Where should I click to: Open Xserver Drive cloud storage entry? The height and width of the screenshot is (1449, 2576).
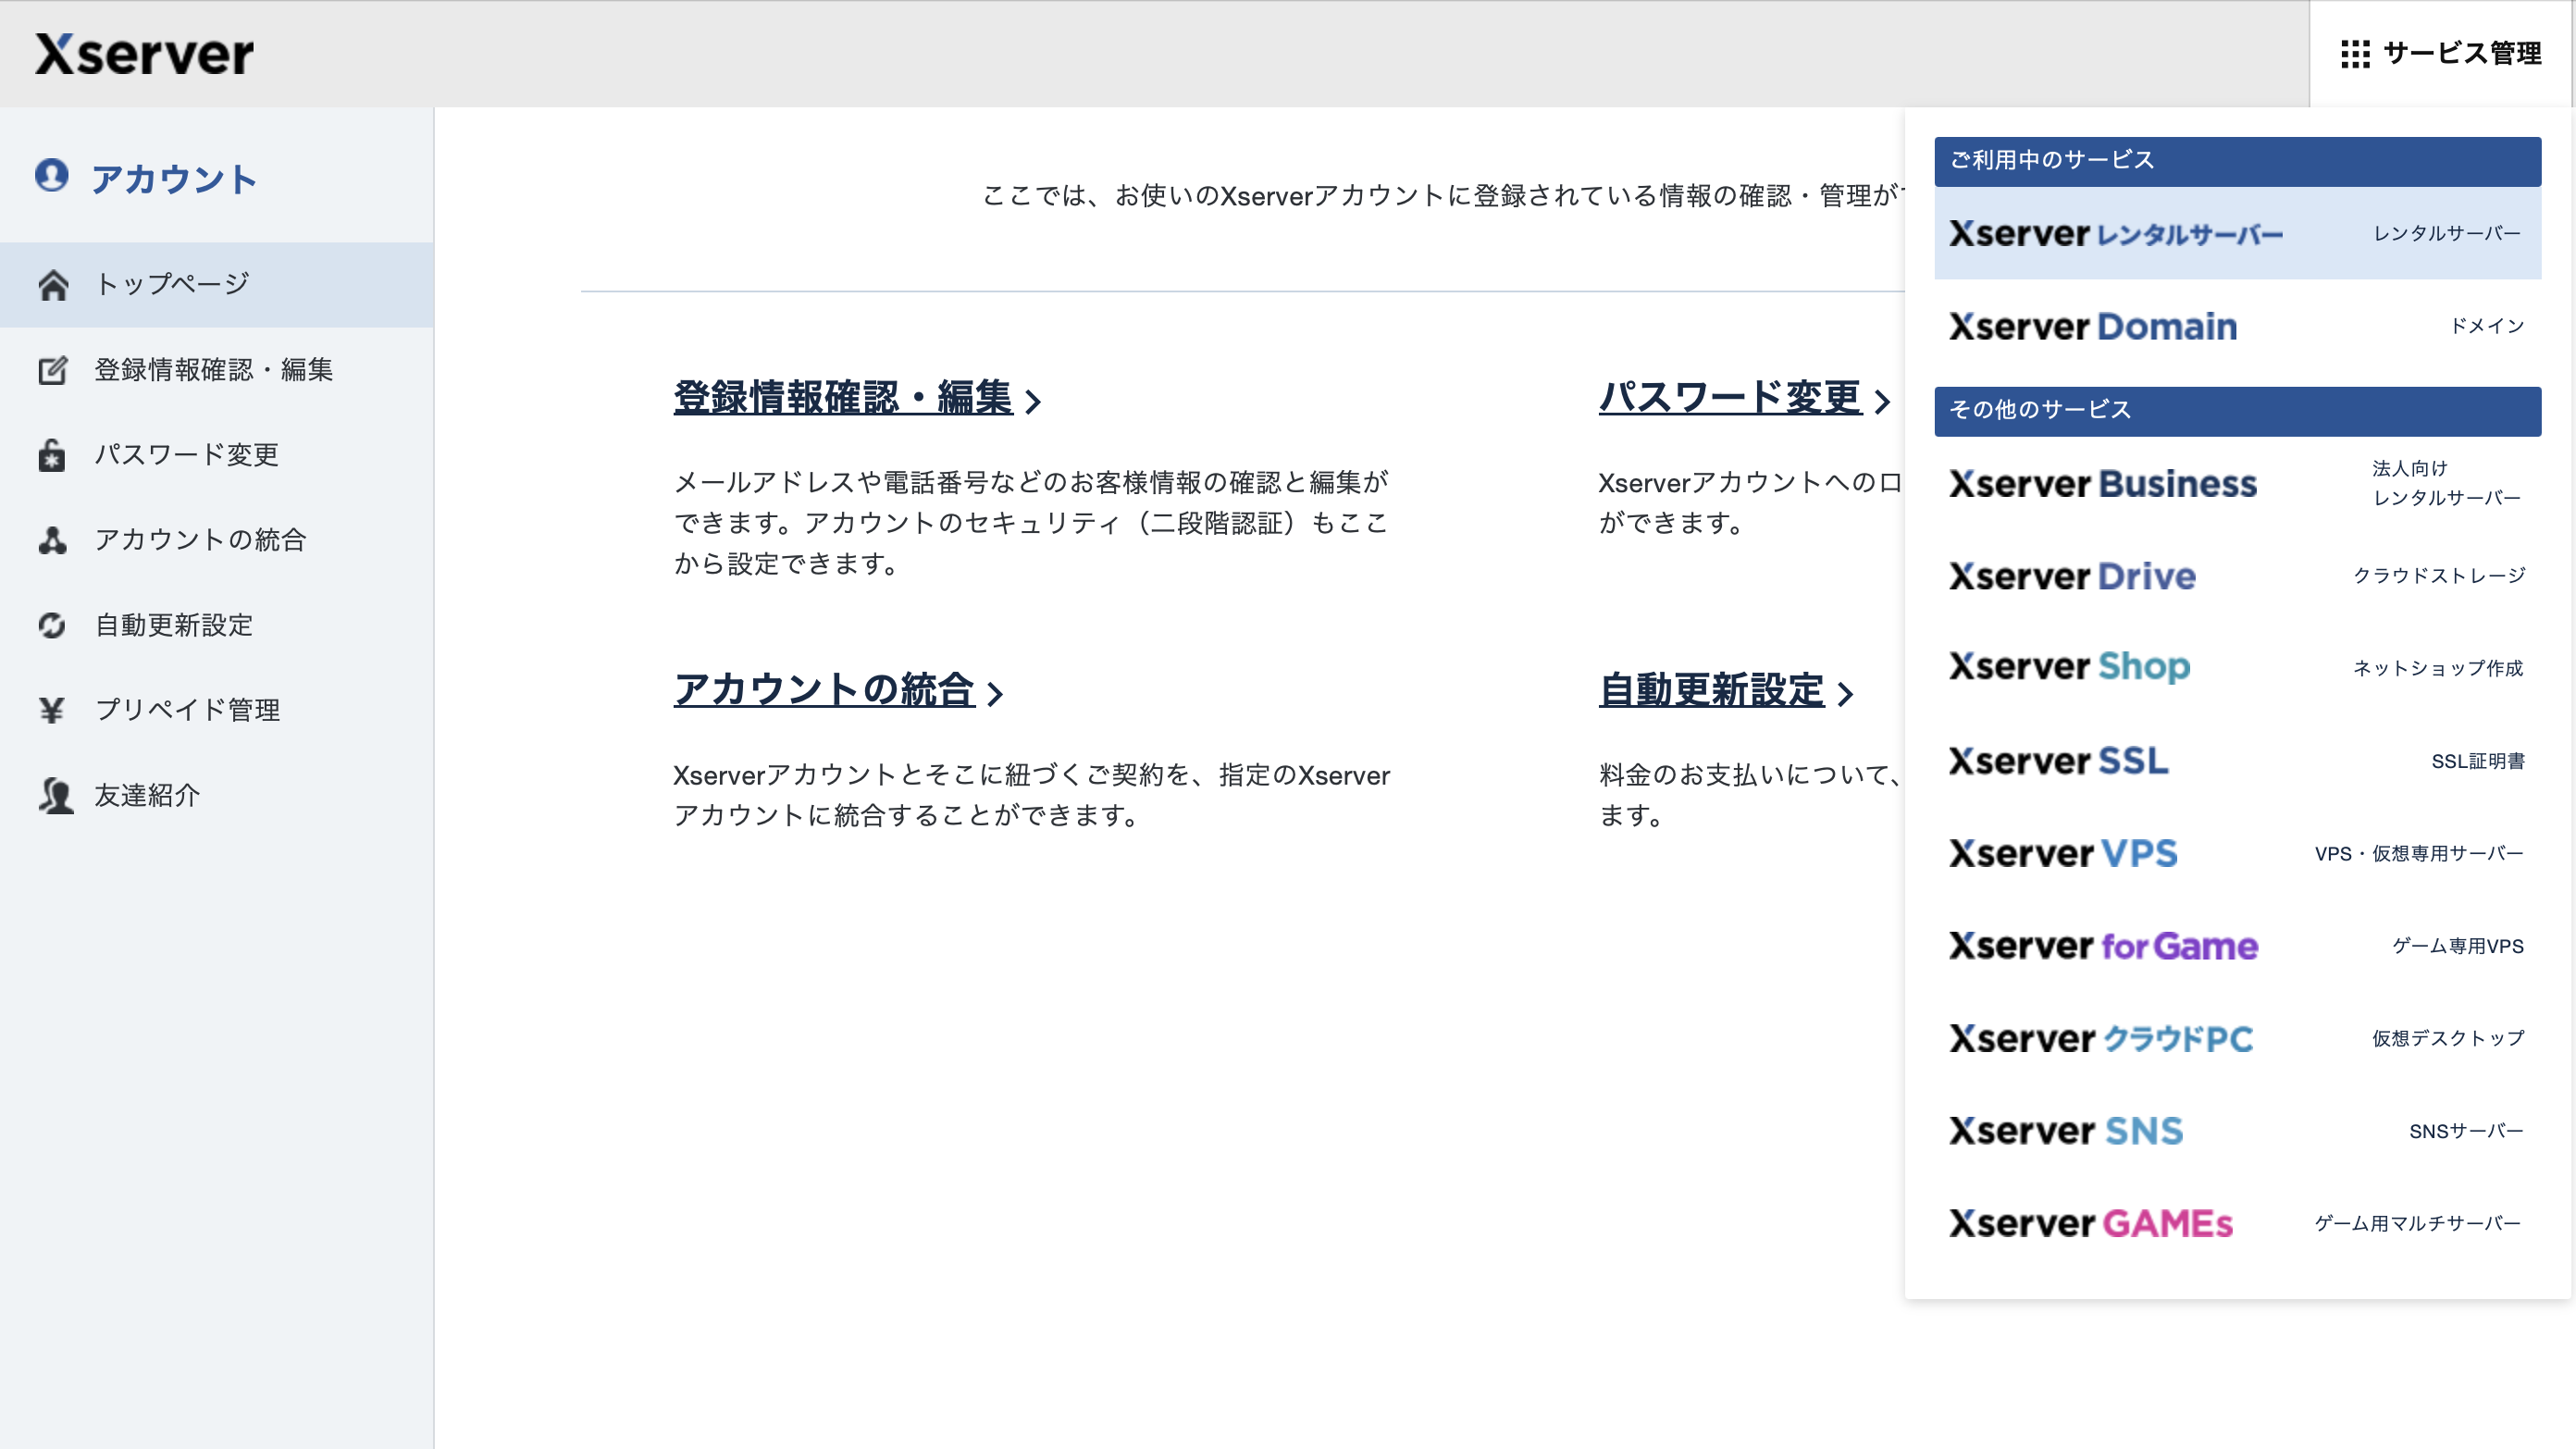click(2236, 576)
